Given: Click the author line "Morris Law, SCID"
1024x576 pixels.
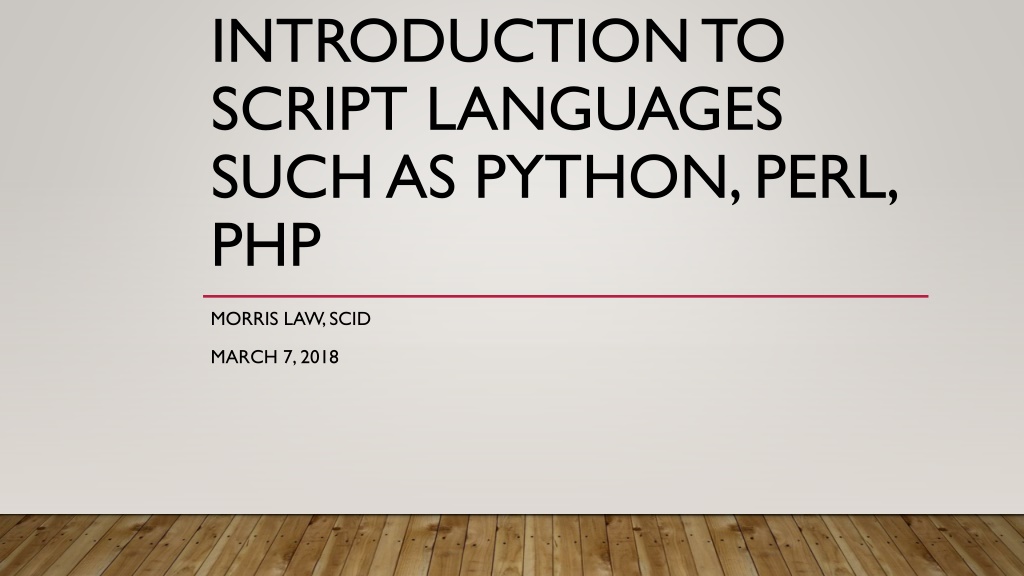Looking at the screenshot, I should click(x=291, y=319).
